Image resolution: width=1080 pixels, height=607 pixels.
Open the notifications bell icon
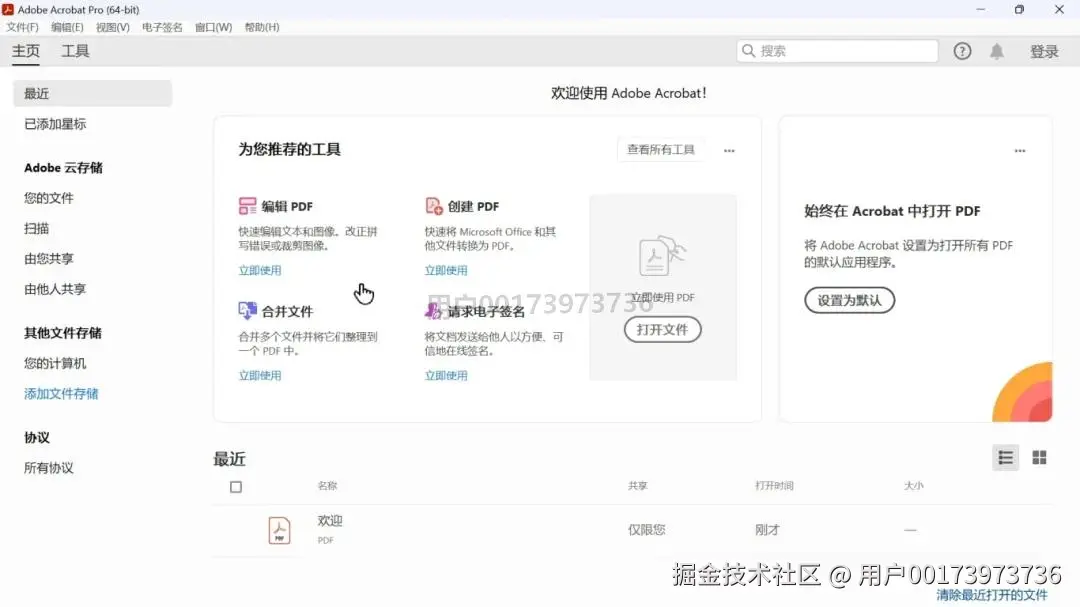click(x=996, y=51)
